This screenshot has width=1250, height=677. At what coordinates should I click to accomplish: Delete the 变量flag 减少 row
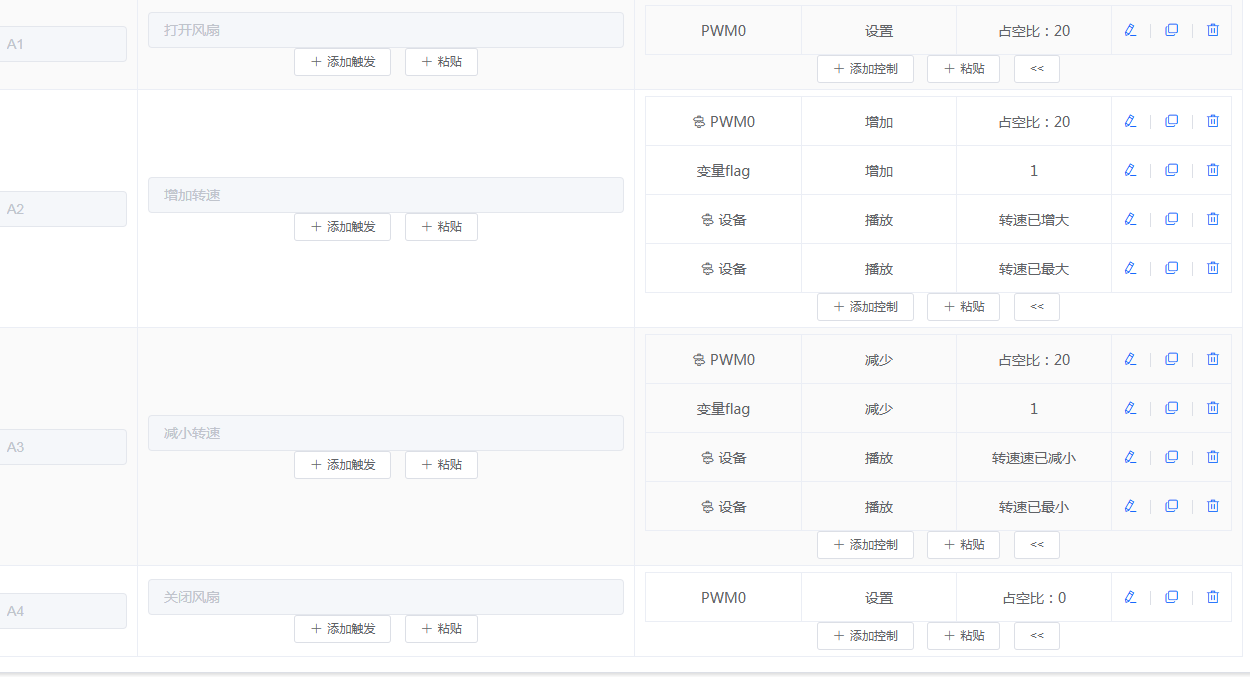point(1212,408)
